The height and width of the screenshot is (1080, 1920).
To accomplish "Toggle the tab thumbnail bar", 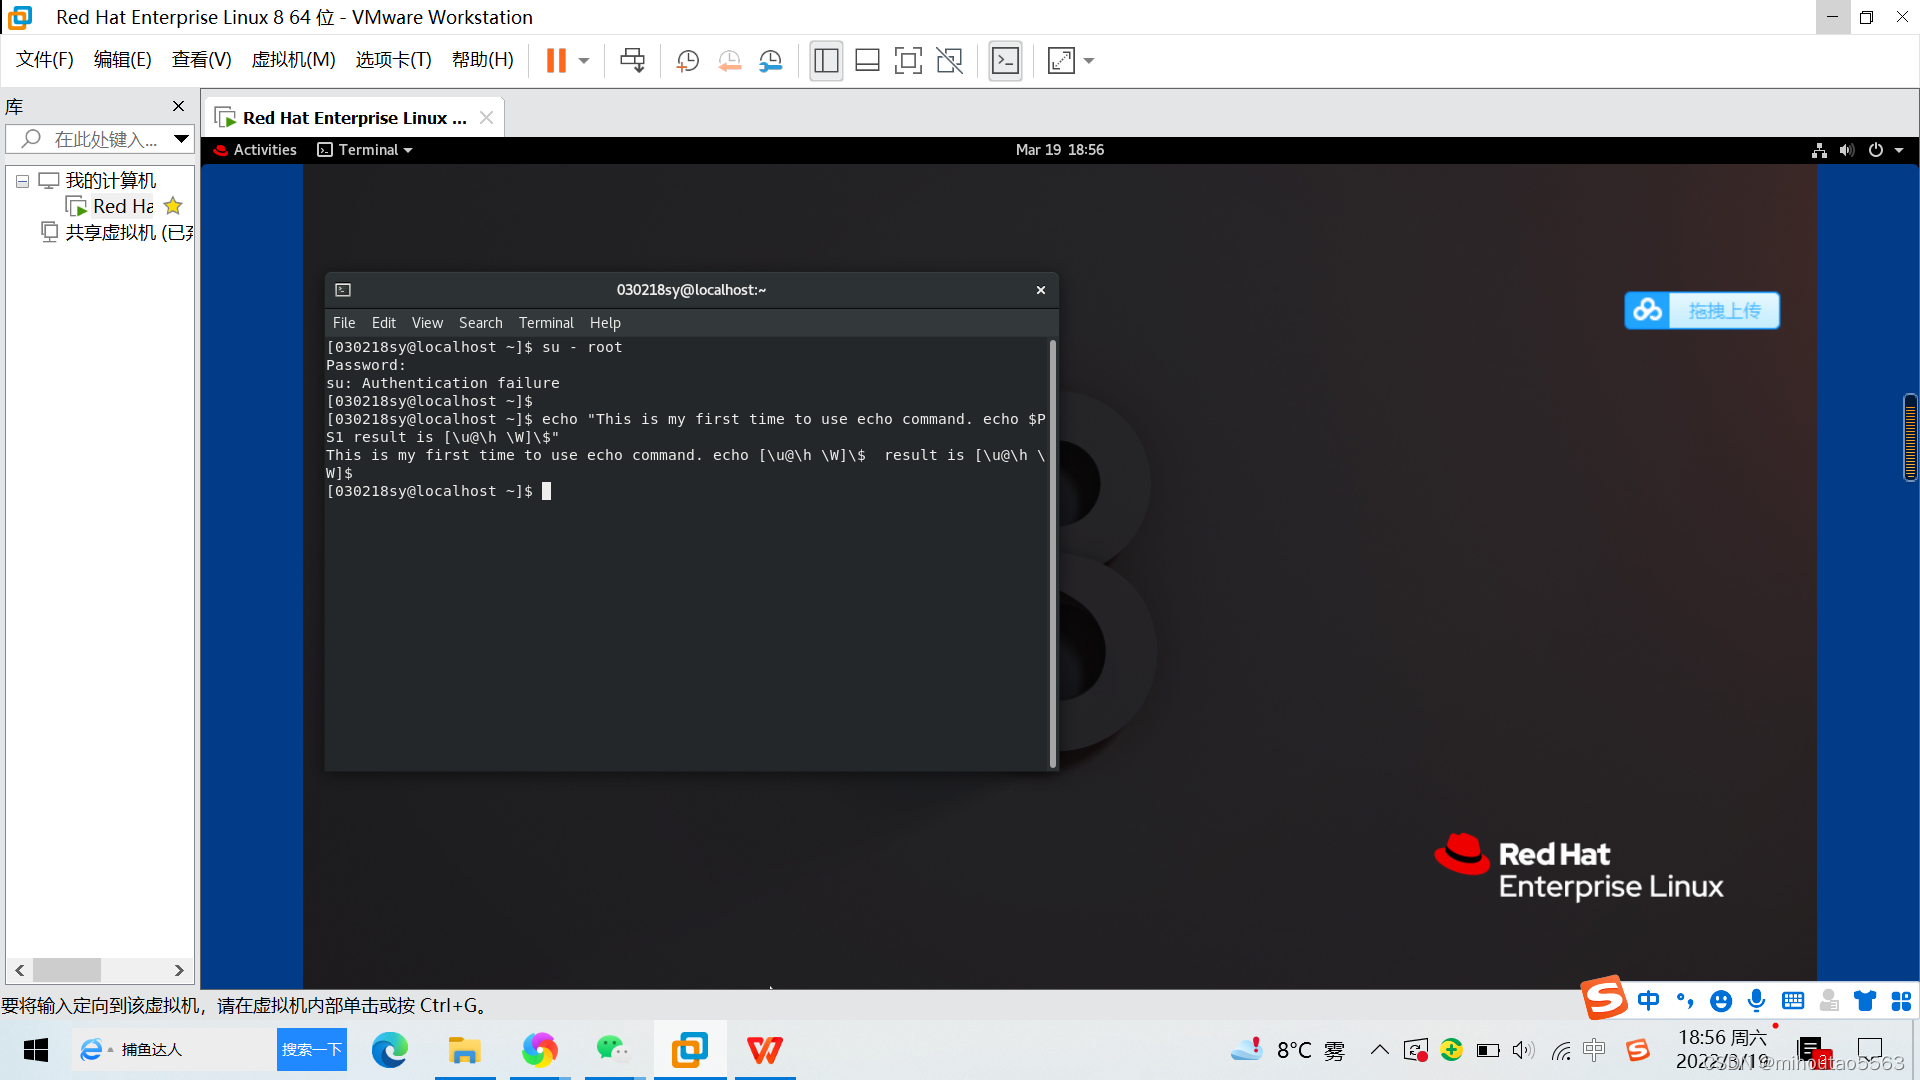I will [867, 60].
